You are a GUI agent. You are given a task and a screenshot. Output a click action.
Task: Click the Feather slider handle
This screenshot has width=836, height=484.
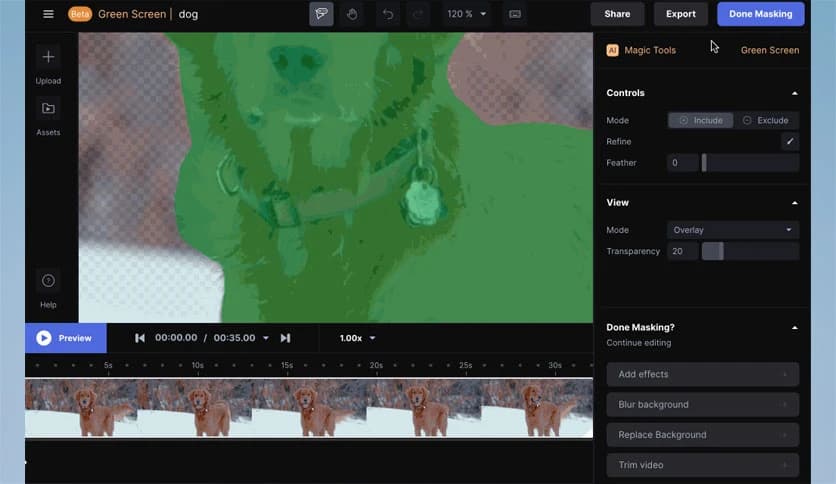click(704, 163)
